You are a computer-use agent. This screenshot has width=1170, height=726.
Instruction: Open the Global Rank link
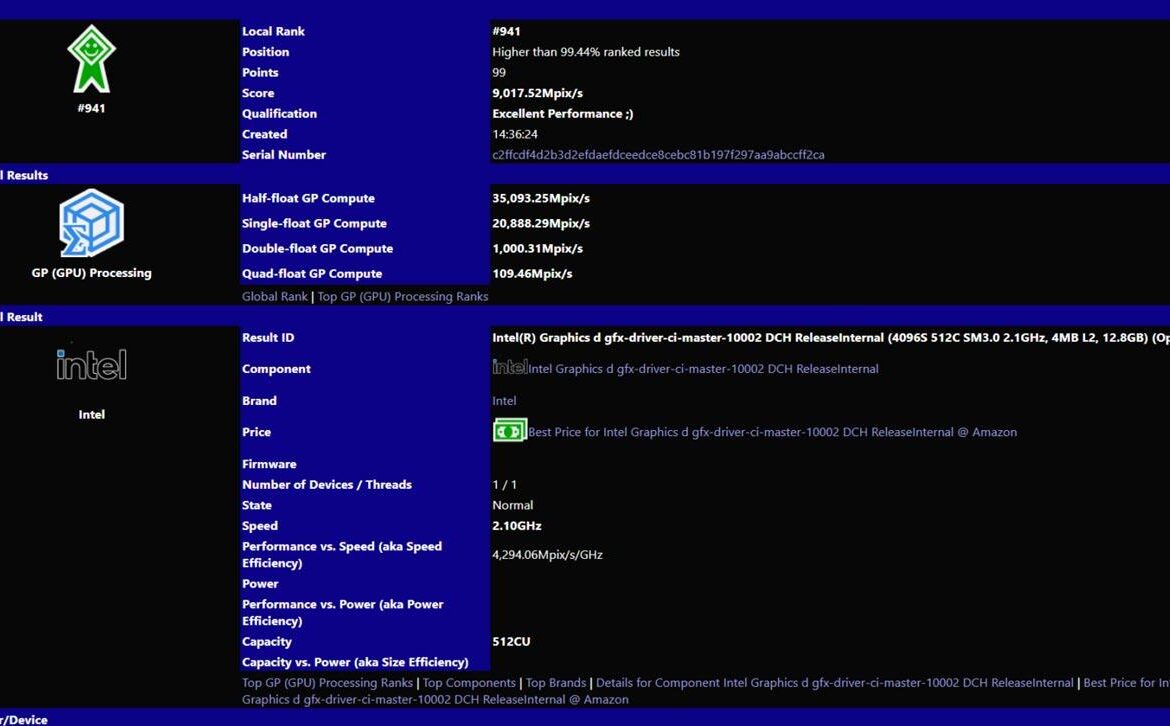pyautogui.click(x=274, y=297)
